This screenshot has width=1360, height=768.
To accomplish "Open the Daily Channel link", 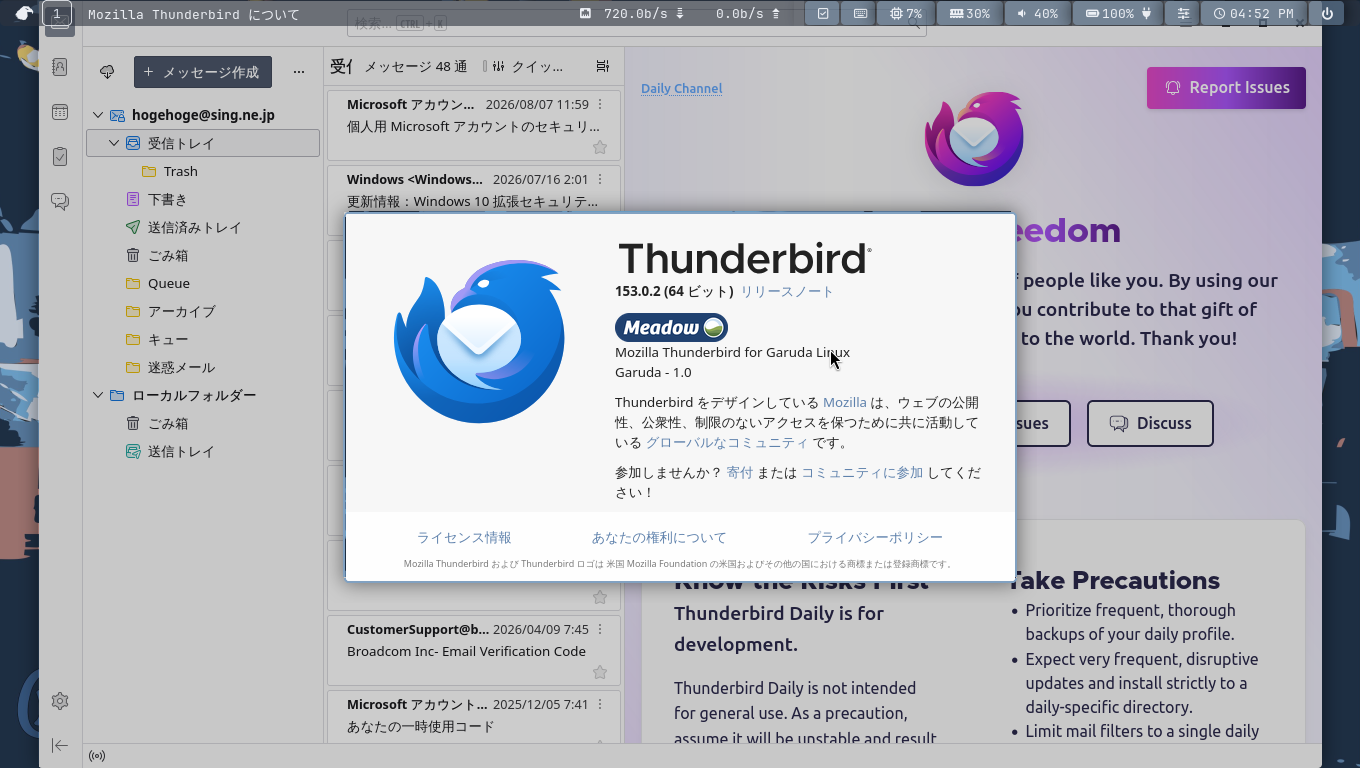I will point(681,88).
